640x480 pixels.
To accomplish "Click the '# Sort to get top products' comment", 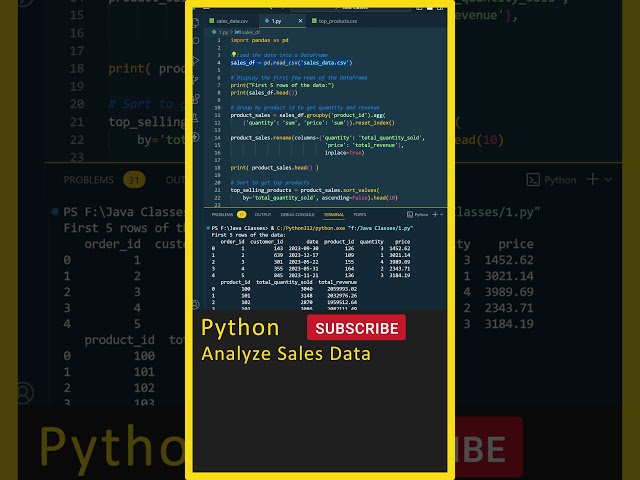I will pyautogui.click(x=270, y=182).
